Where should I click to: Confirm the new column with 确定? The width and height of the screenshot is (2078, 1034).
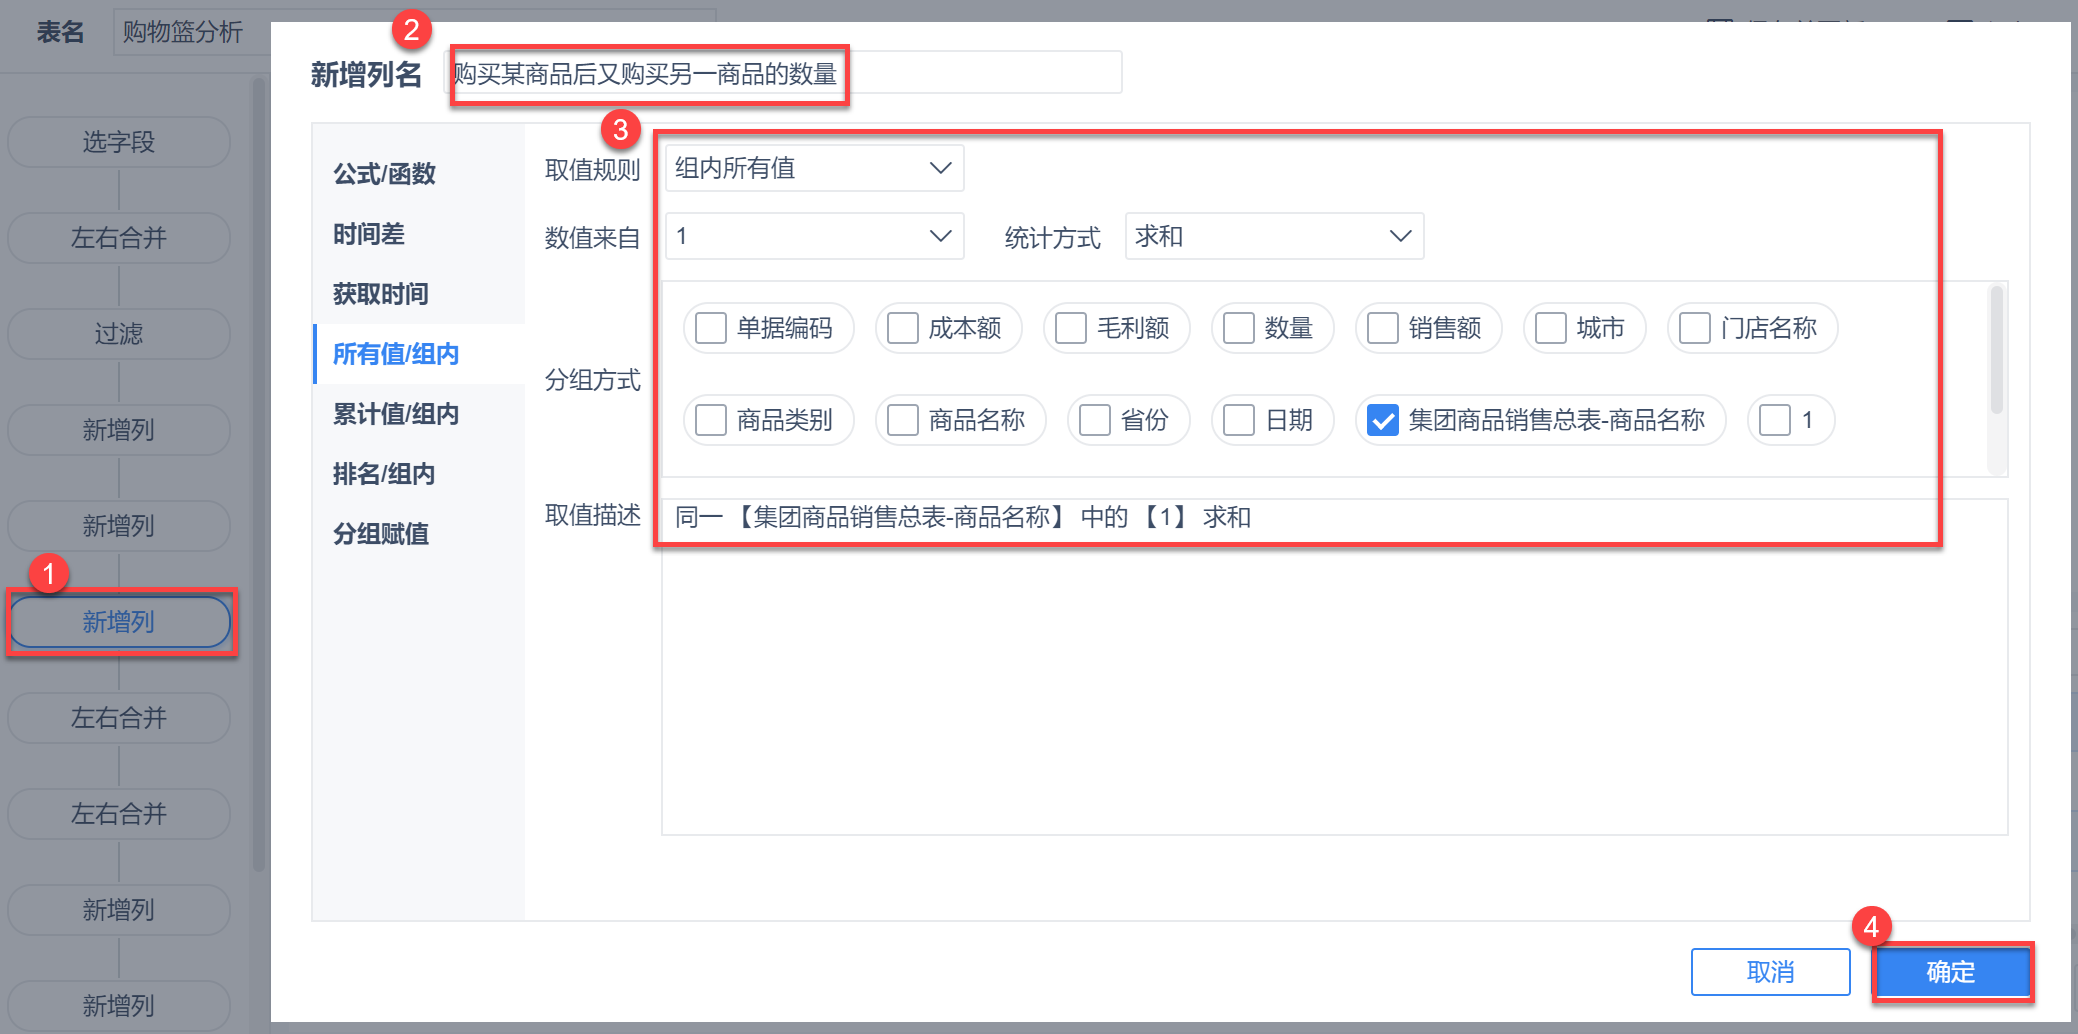click(x=1951, y=972)
